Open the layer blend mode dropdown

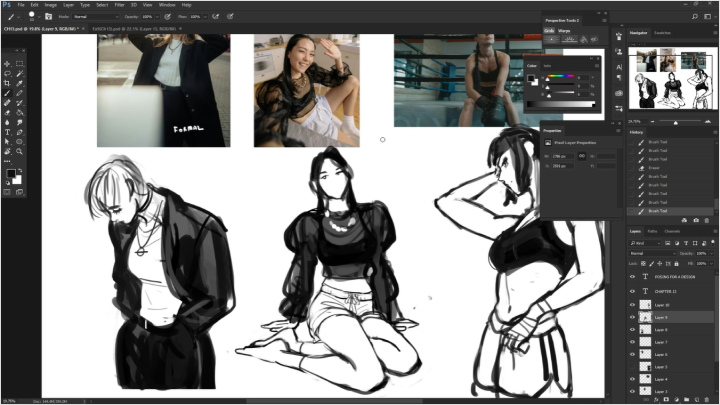pyautogui.click(x=652, y=253)
